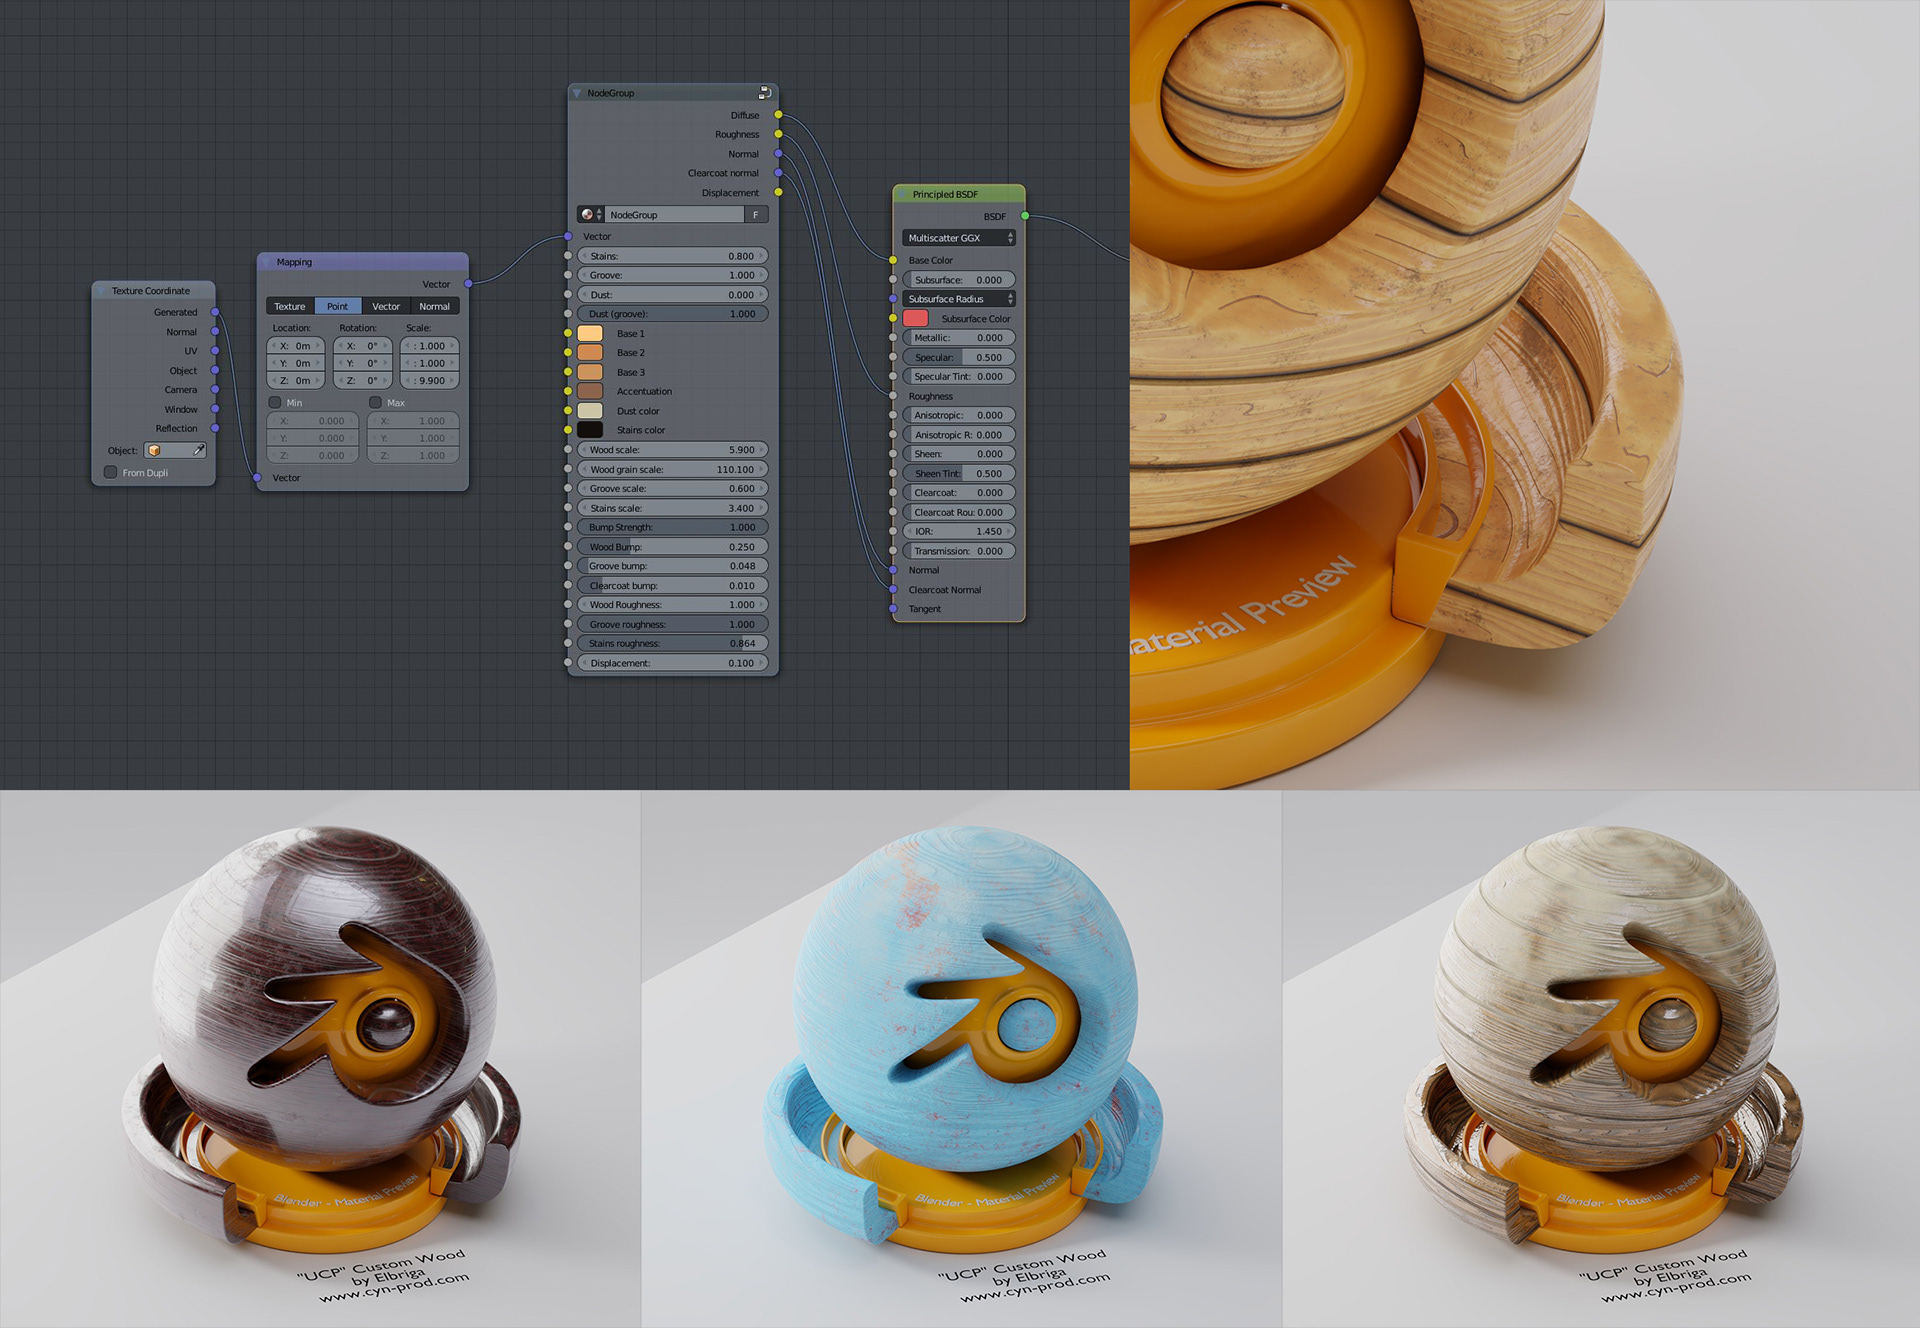Collapse the Texture Coordinate node
The image size is (1920, 1328).
pyautogui.click(x=102, y=291)
